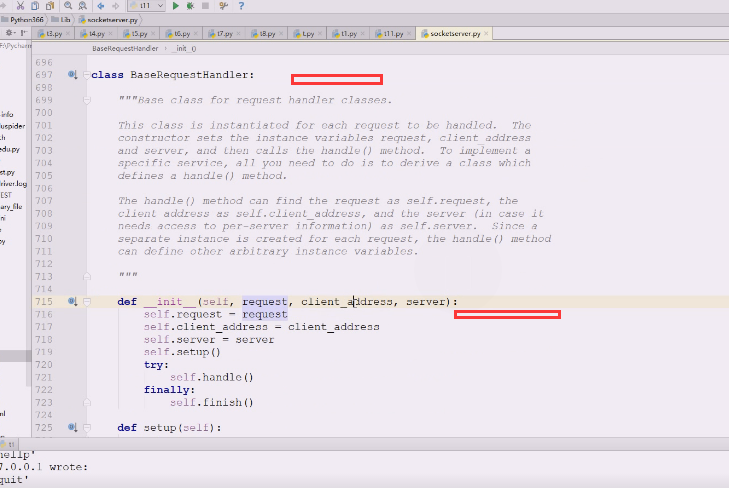
Task: Close the t11.py tab
Action: point(409,33)
